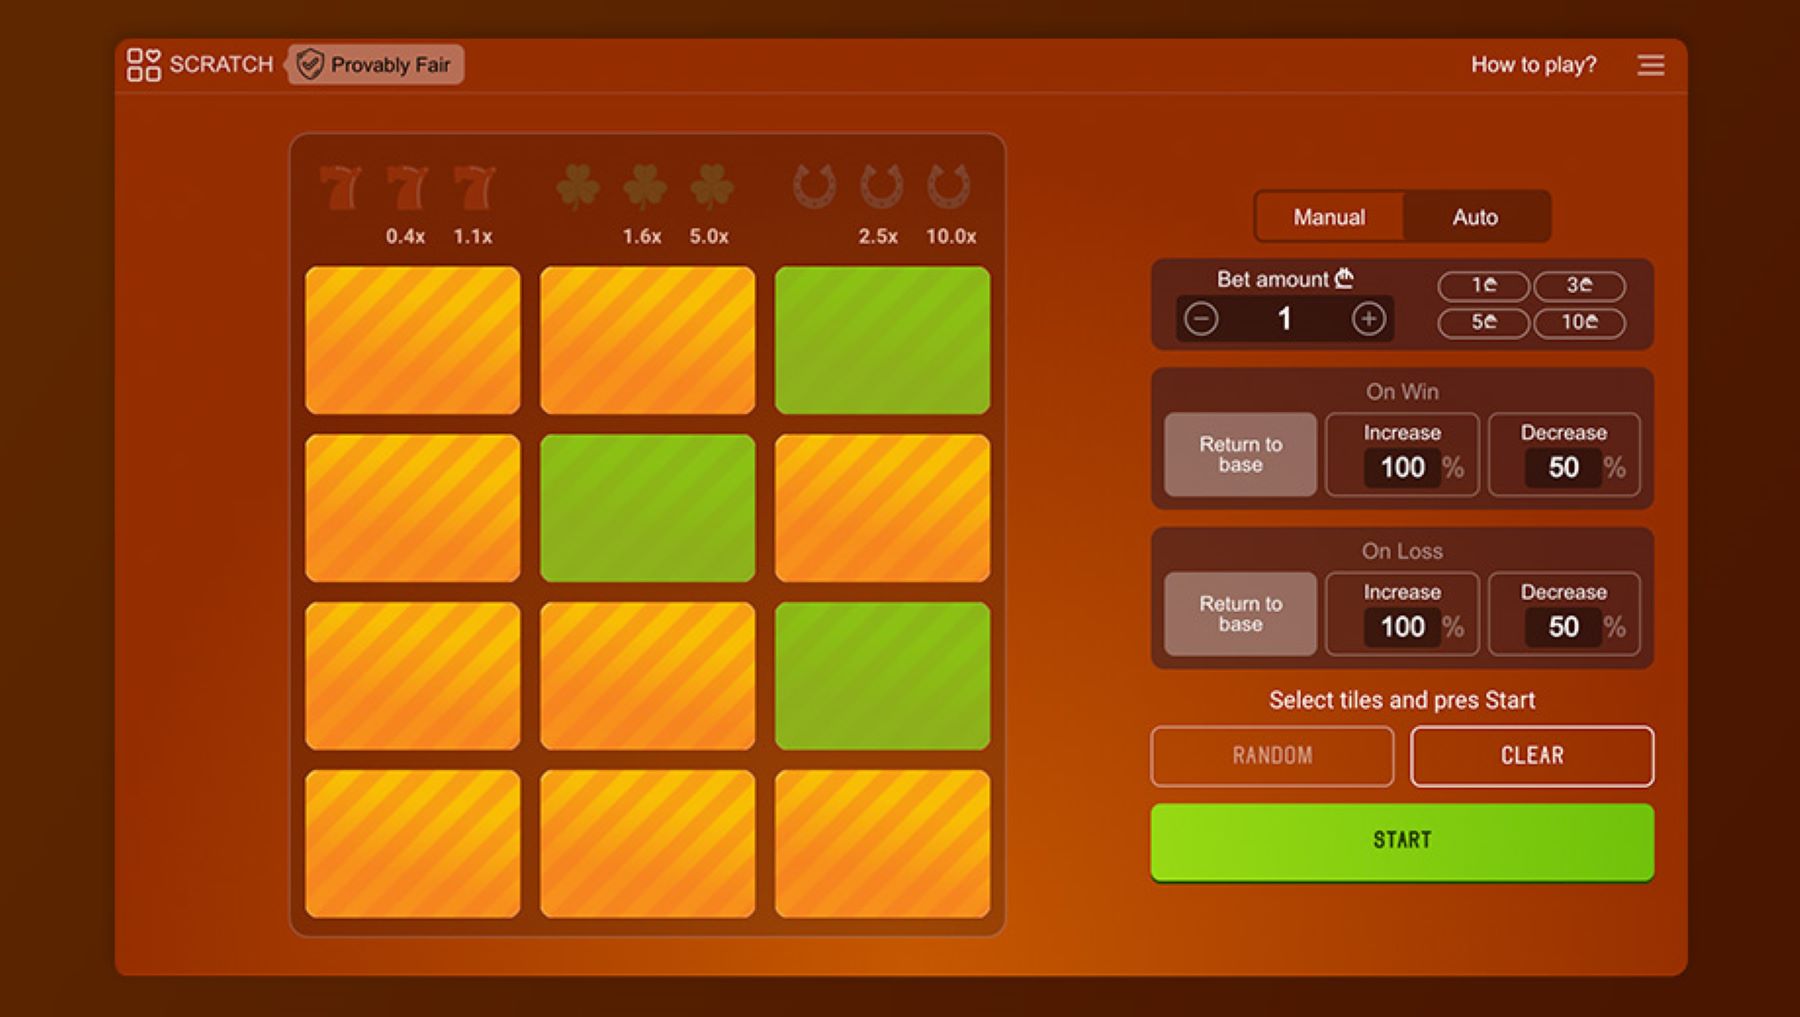Click the bet amount value field
The image size is (1800, 1017).
pos(1285,319)
